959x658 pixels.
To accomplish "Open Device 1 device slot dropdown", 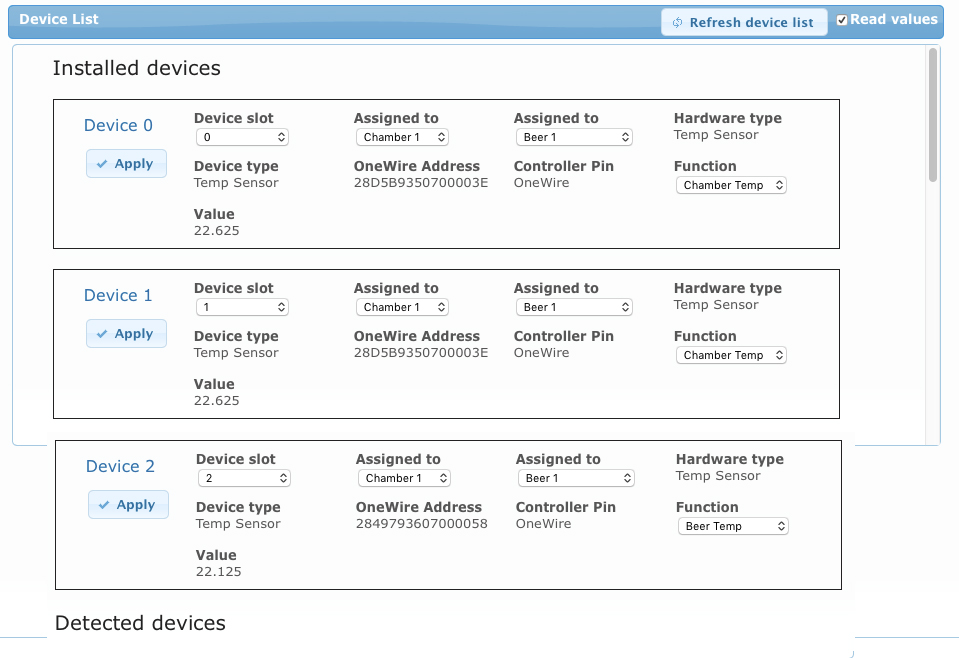I will click(x=242, y=307).
